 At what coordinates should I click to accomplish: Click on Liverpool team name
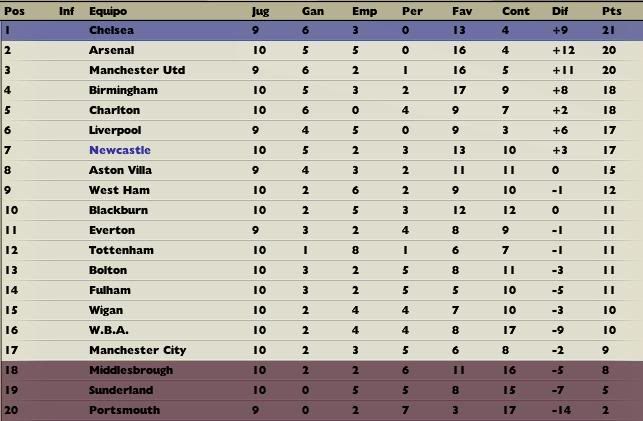(x=115, y=130)
